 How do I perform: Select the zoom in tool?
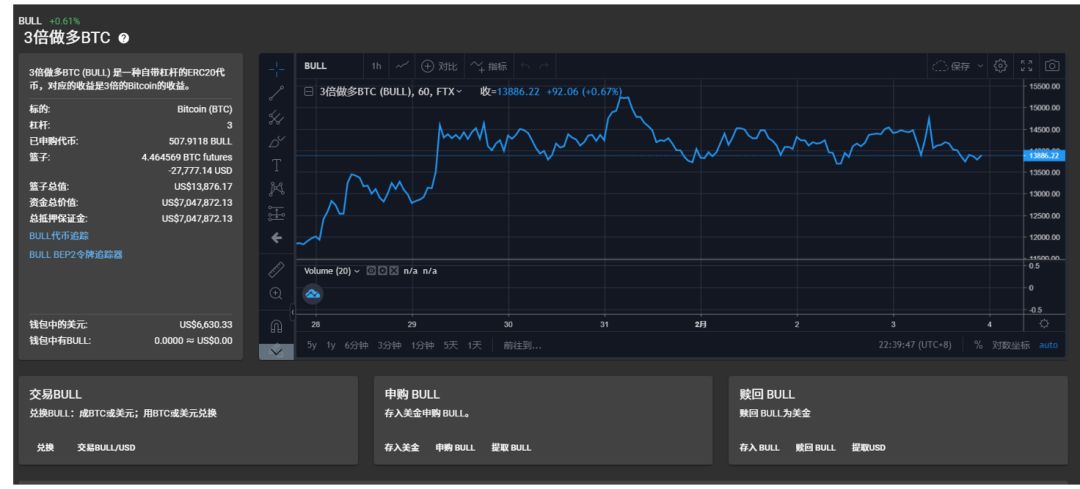[x=276, y=294]
